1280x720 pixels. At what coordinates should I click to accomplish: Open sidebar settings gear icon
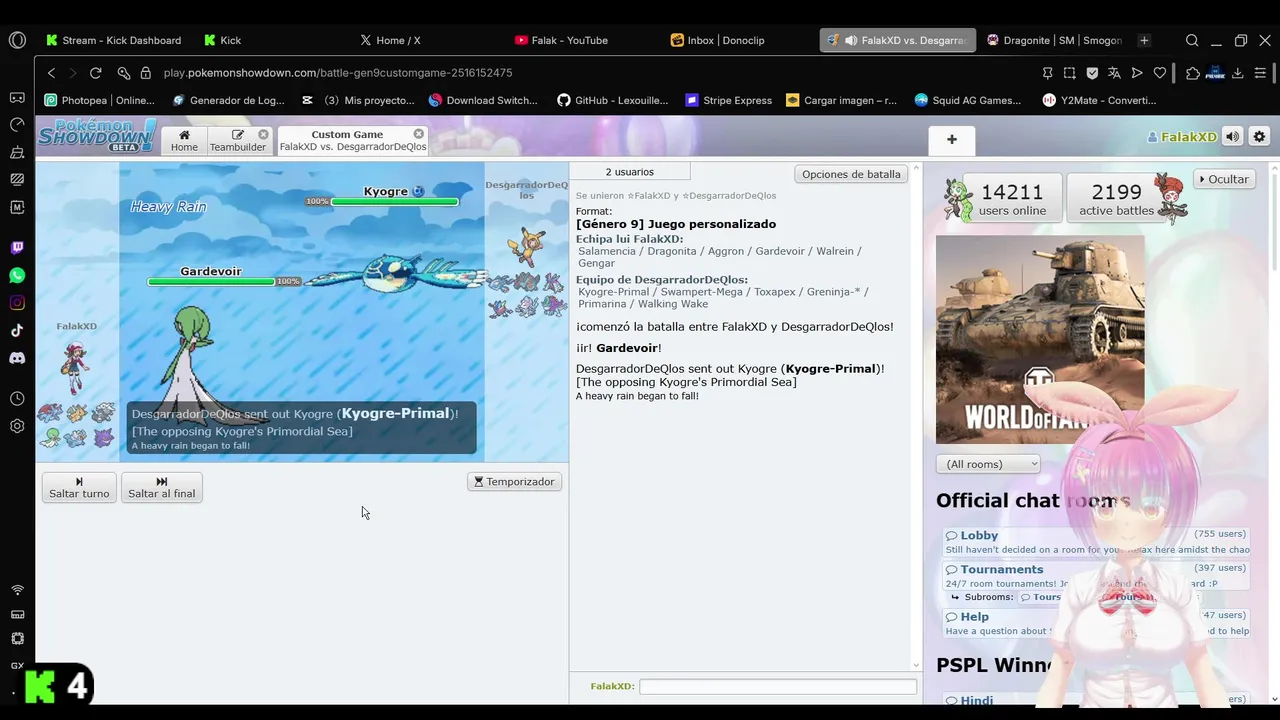(17, 426)
